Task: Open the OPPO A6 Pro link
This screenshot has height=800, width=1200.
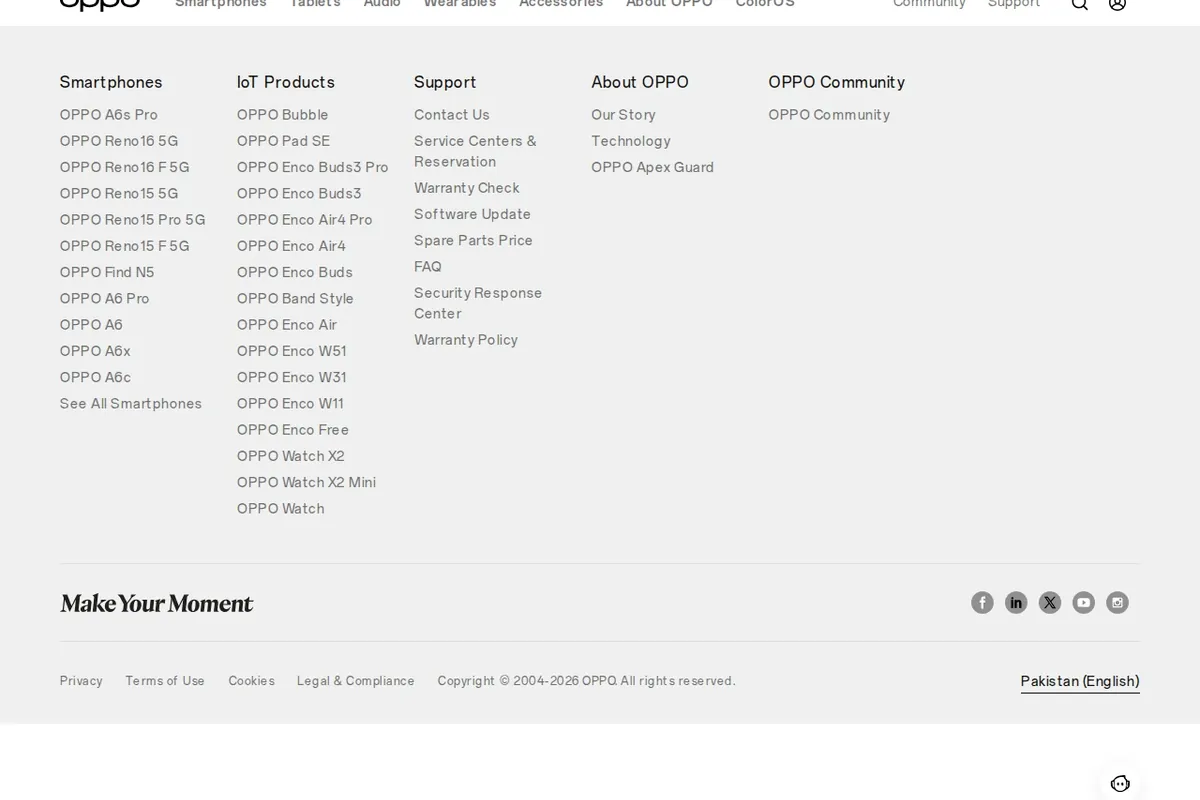Action: (x=104, y=298)
